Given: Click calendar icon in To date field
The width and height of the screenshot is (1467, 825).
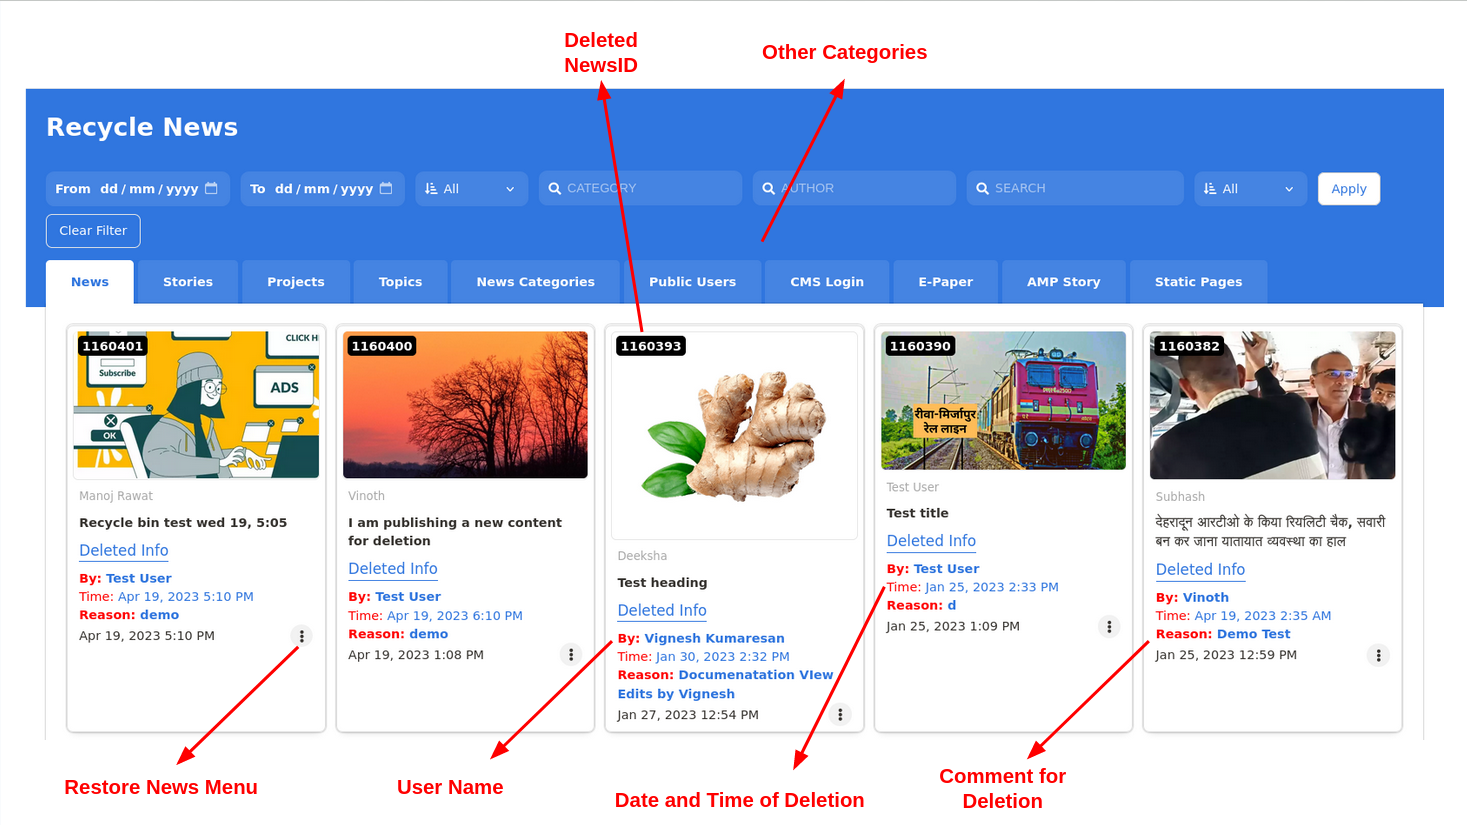Looking at the screenshot, I should [386, 188].
